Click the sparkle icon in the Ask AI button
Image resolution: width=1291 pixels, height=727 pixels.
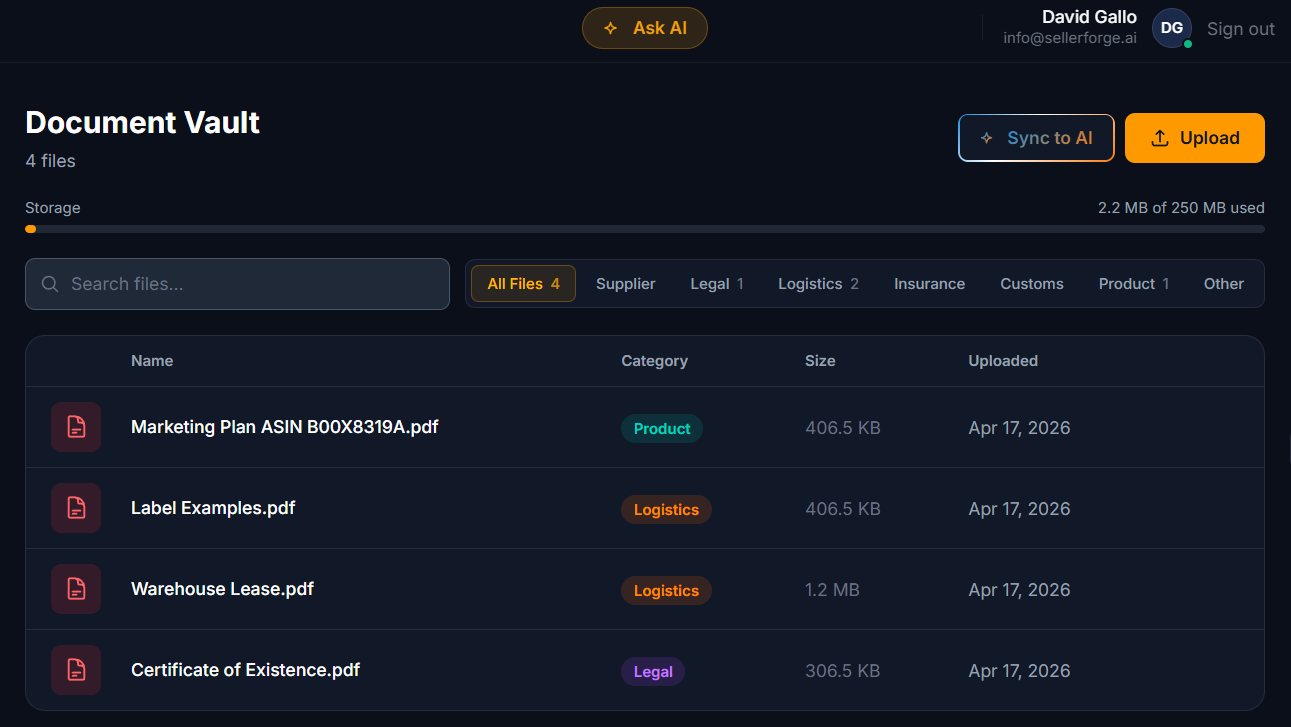610,28
